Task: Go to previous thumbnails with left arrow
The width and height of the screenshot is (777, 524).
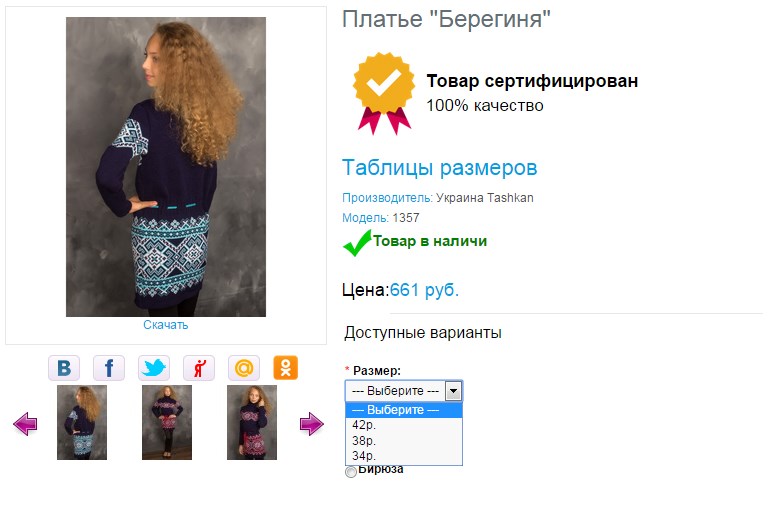Action: click(25, 424)
